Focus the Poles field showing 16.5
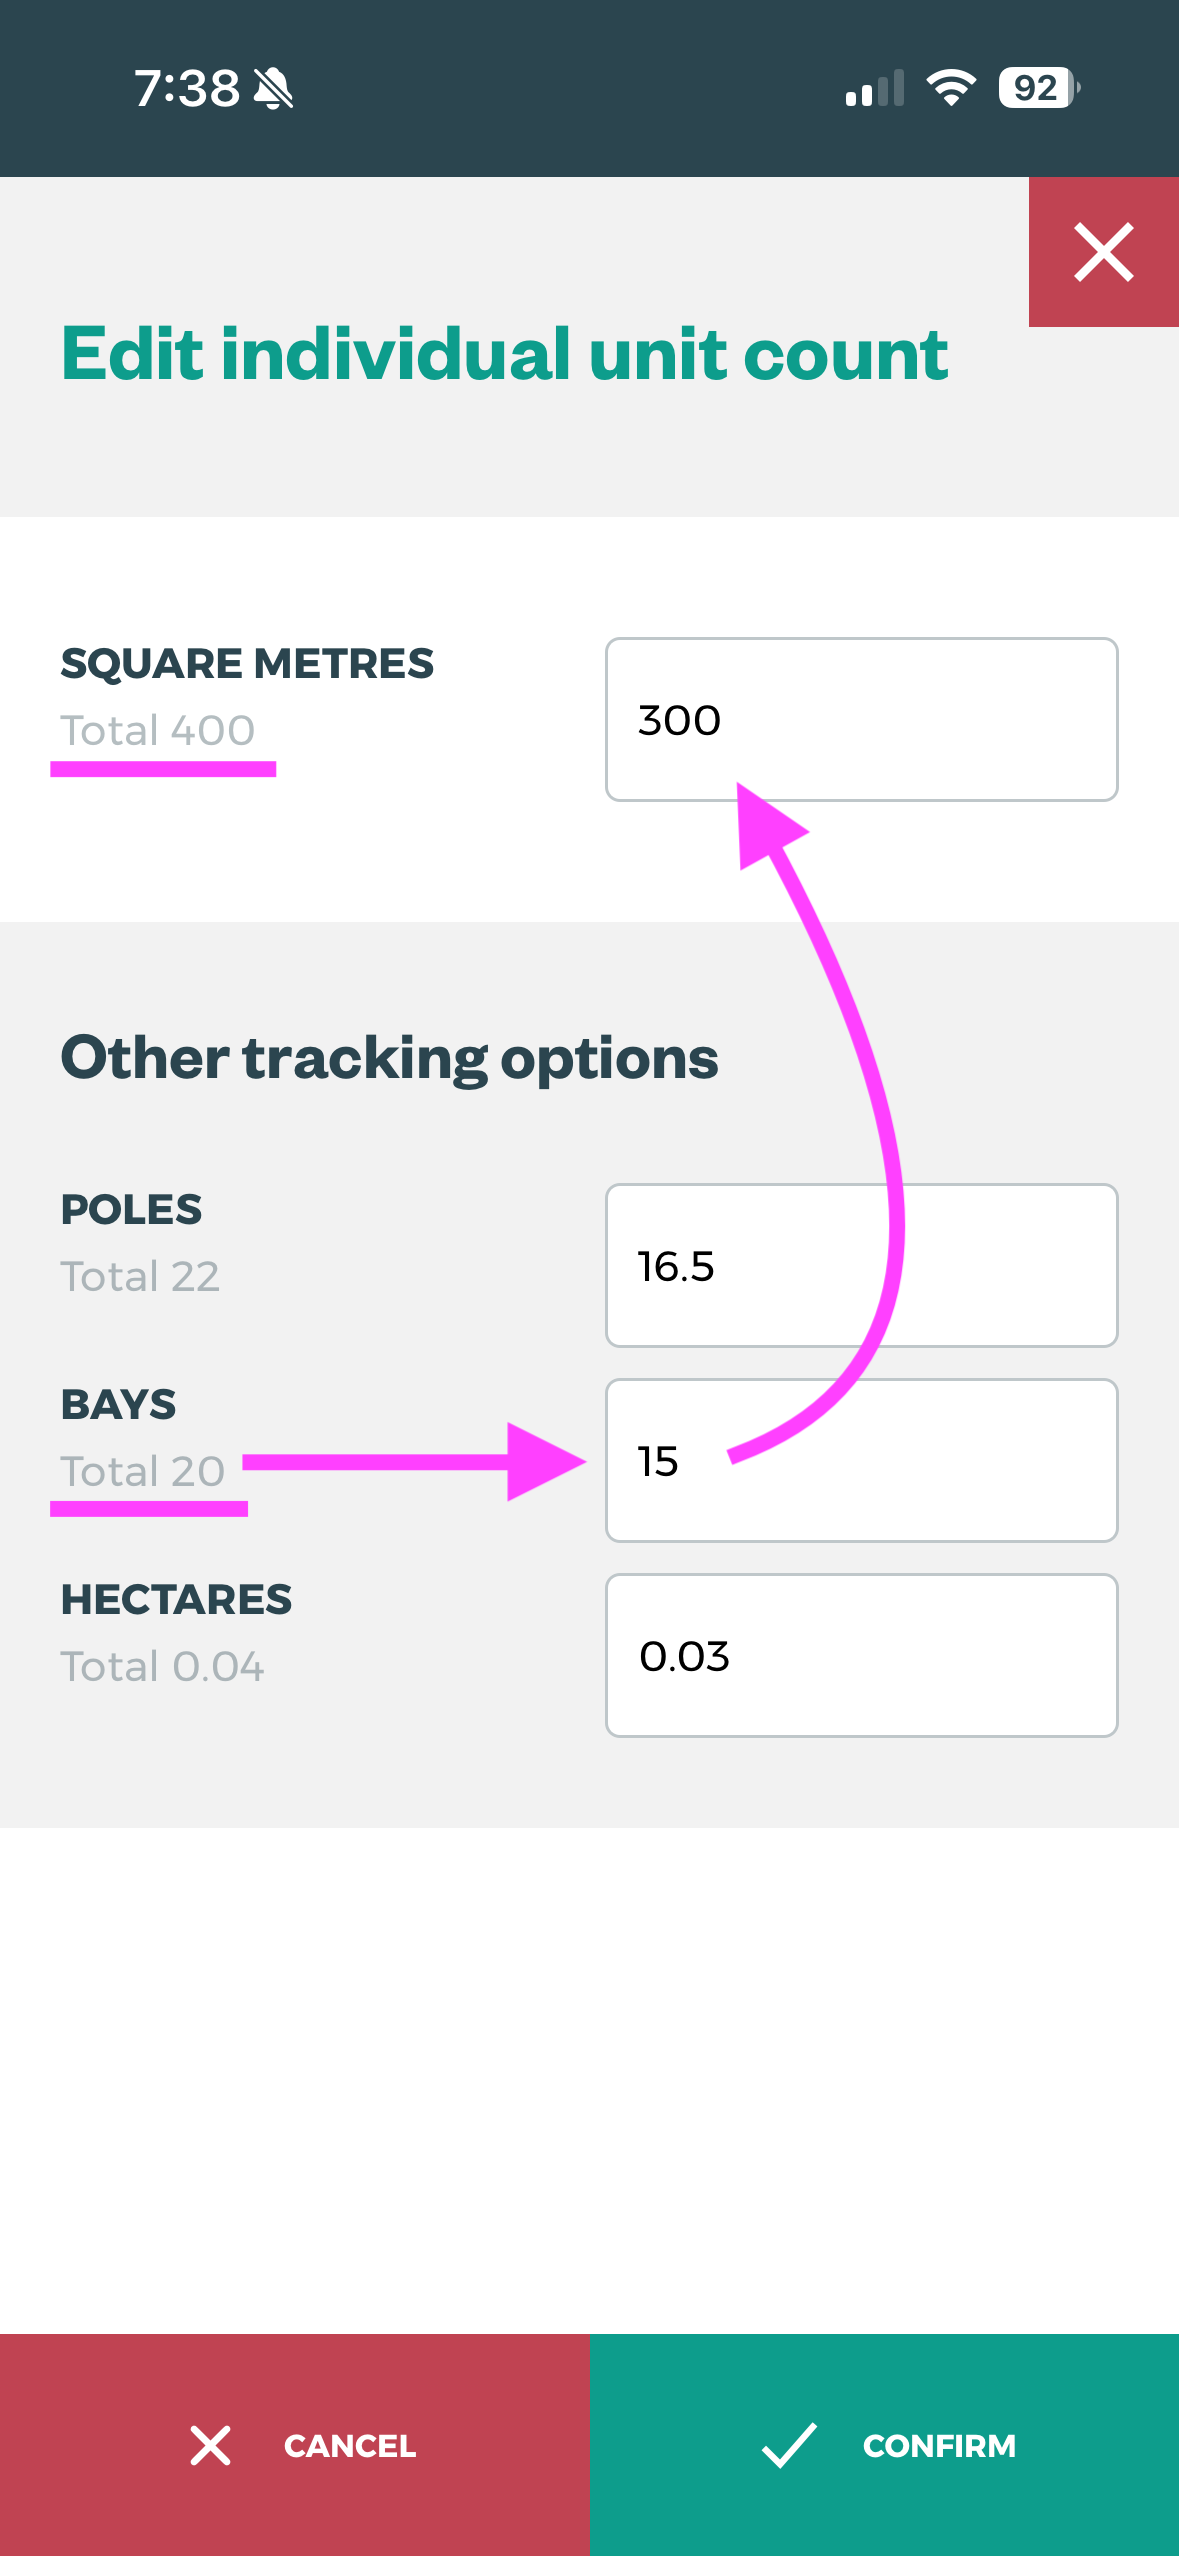This screenshot has height=2556, width=1179. [x=861, y=1266]
